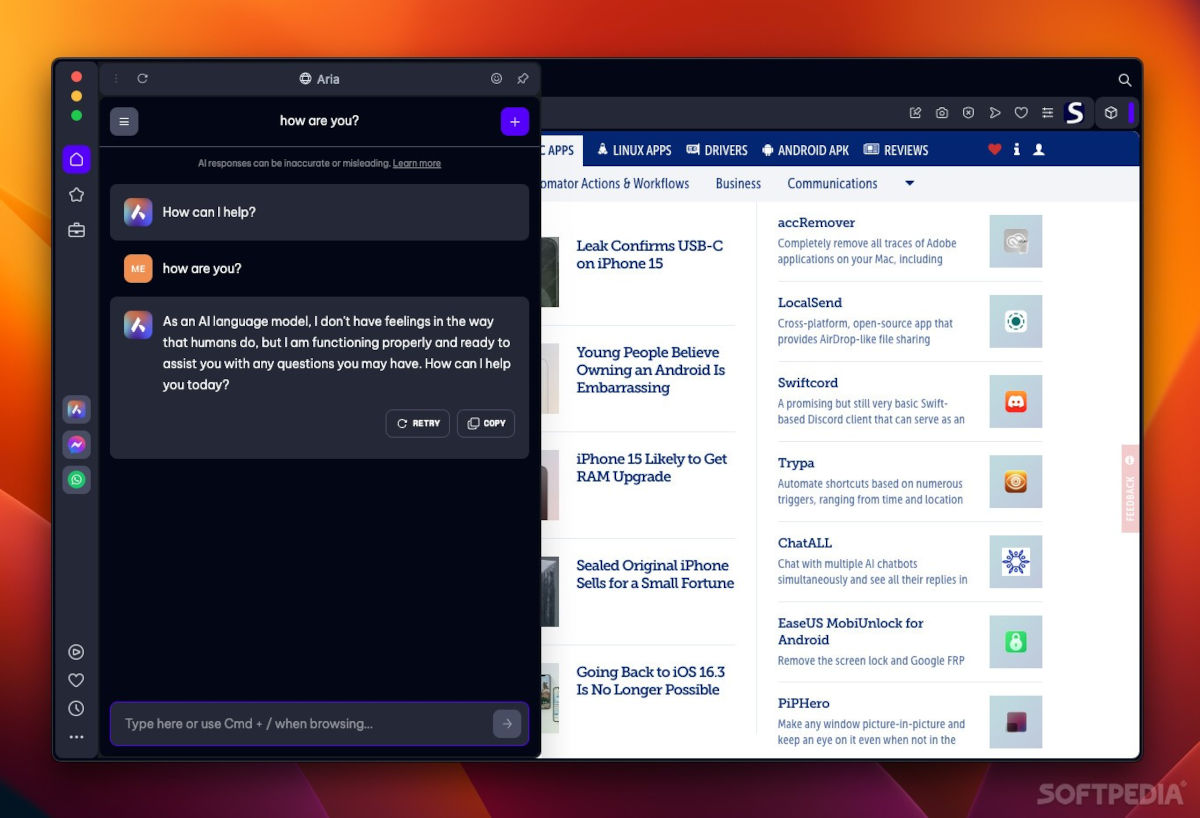Screen dimensions: 1200x818
Task: Click the EaseUS MobiUnlock lock thumbnail
Action: (x=1016, y=641)
